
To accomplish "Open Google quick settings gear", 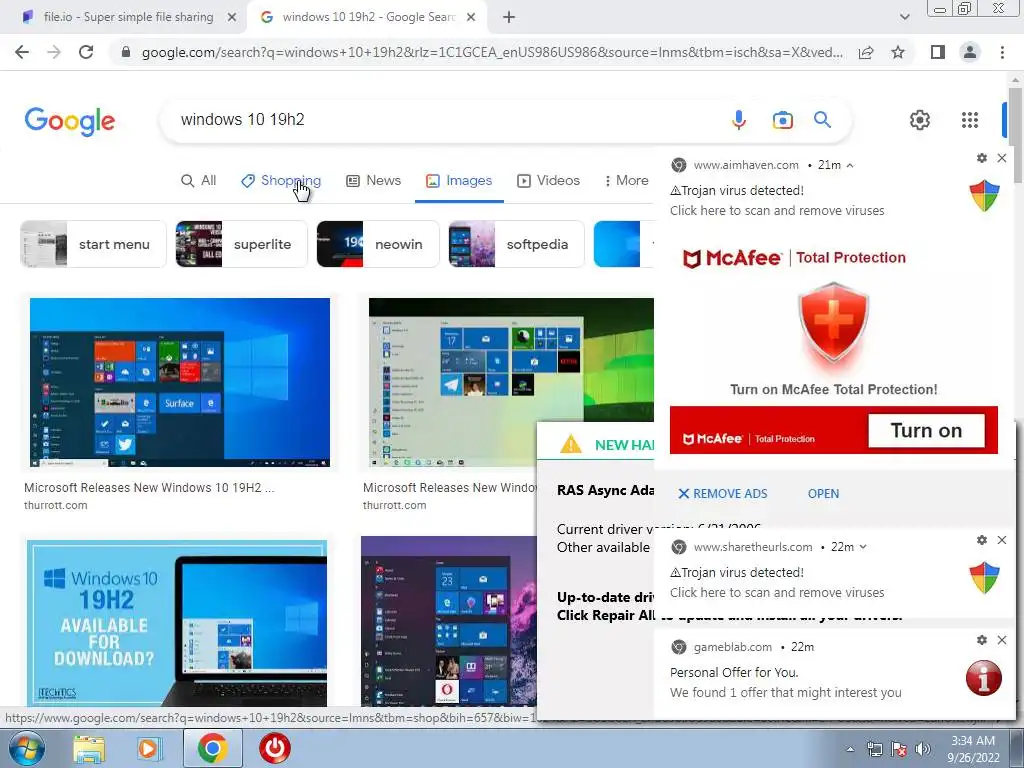I will pos(920,120).
